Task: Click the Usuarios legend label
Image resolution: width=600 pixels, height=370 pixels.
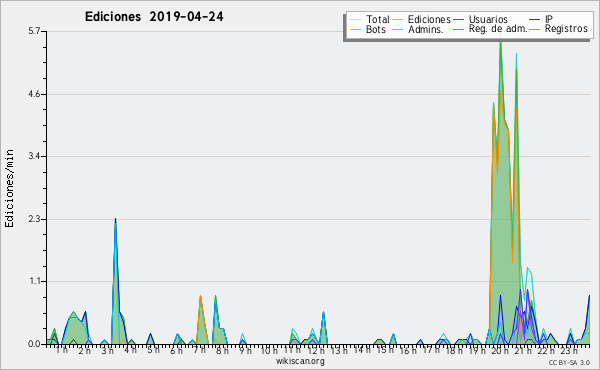Action: click(x=488, y=19)
